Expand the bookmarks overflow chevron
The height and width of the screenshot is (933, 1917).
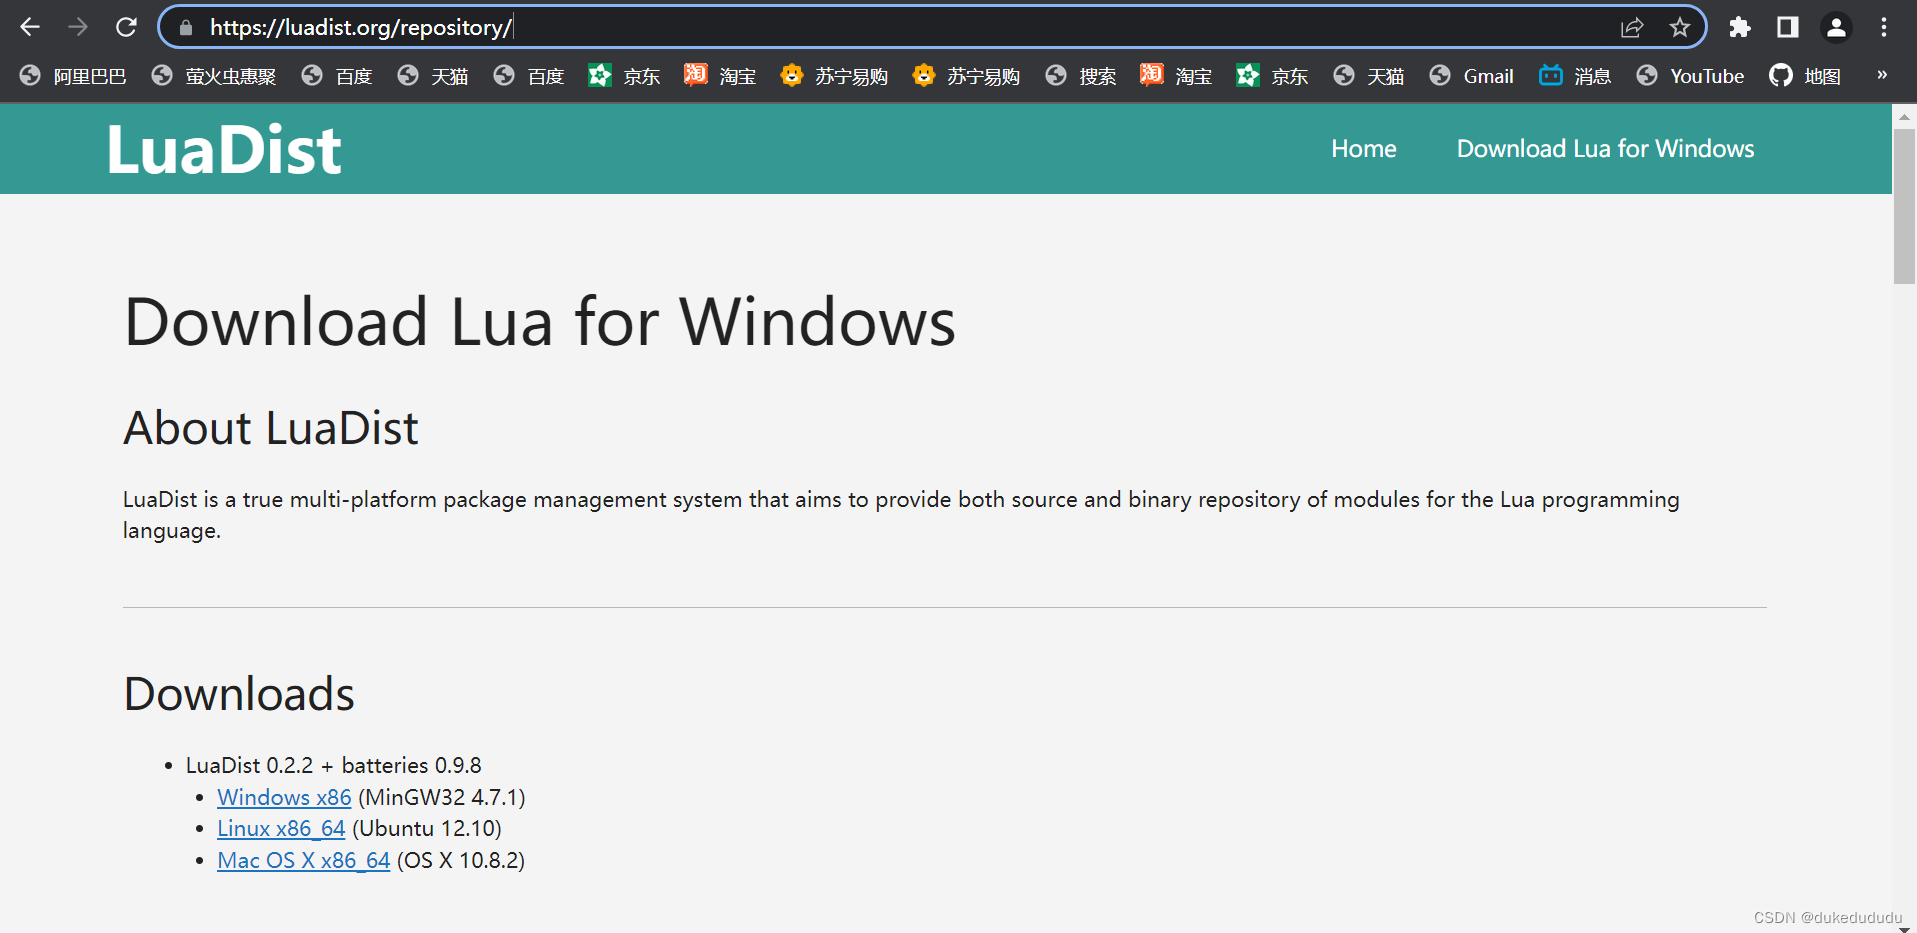coord(1882,75)
